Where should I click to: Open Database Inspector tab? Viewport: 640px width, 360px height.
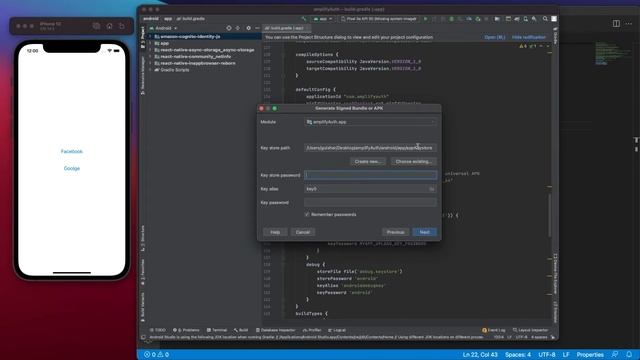276,330
